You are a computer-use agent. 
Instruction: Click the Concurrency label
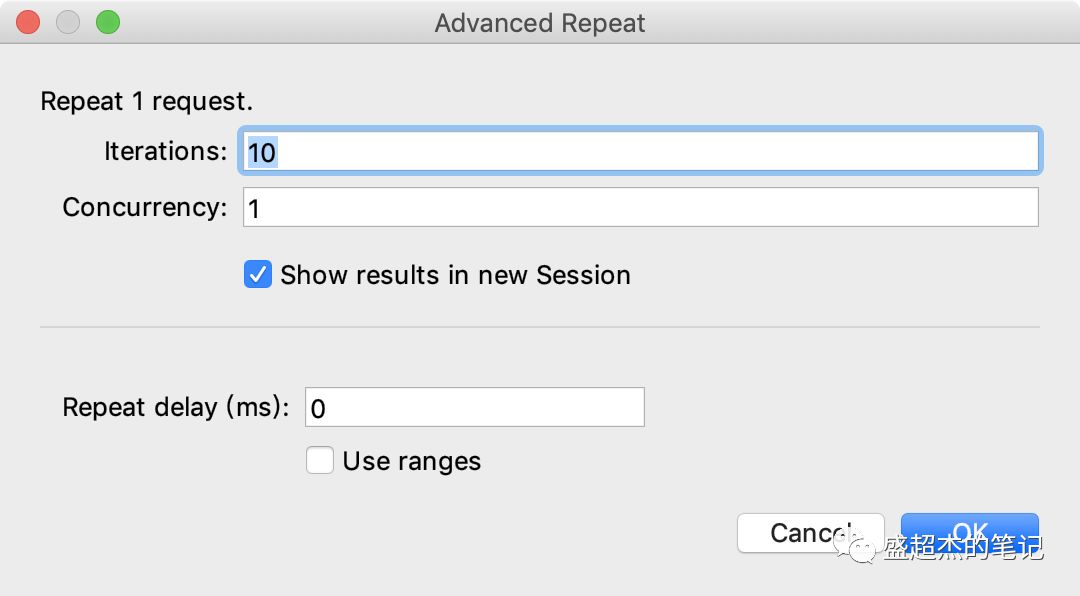click(x=145, y=207)
